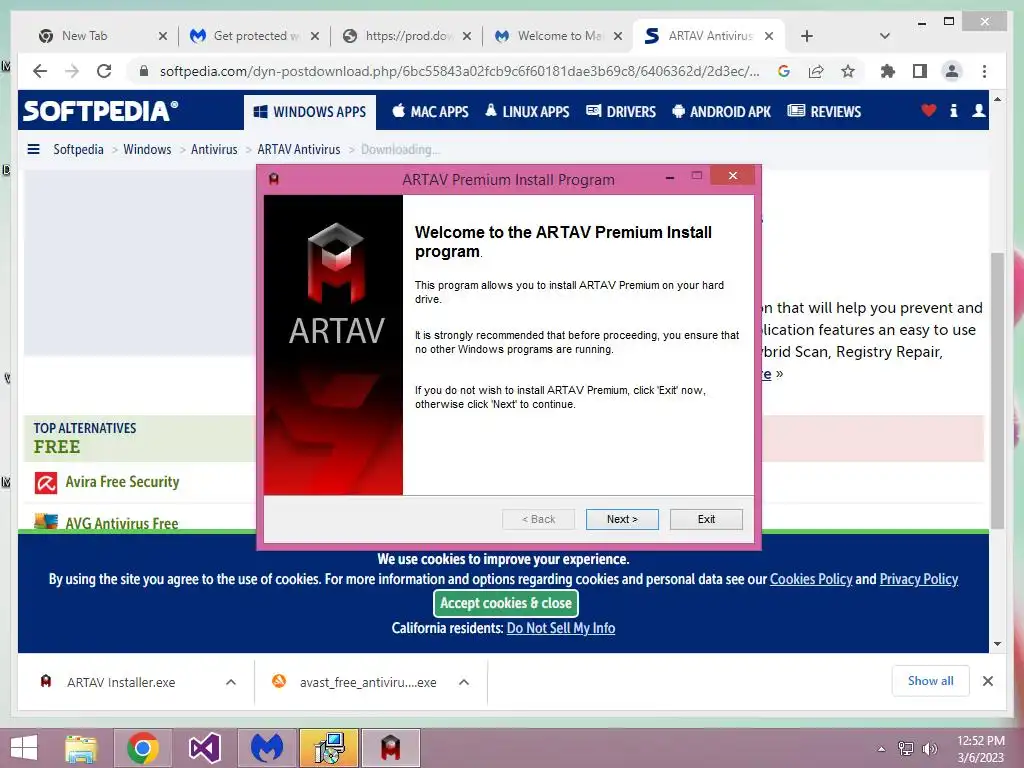The image size is (1024, 768).
Task: Close the downloads bar
Action: click(x=988, y=681)
